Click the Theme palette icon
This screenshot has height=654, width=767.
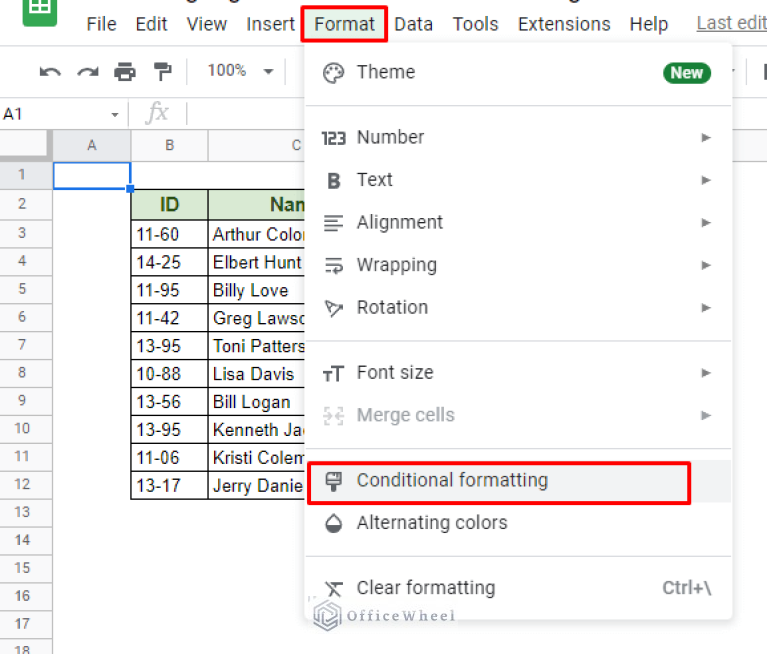334,72
